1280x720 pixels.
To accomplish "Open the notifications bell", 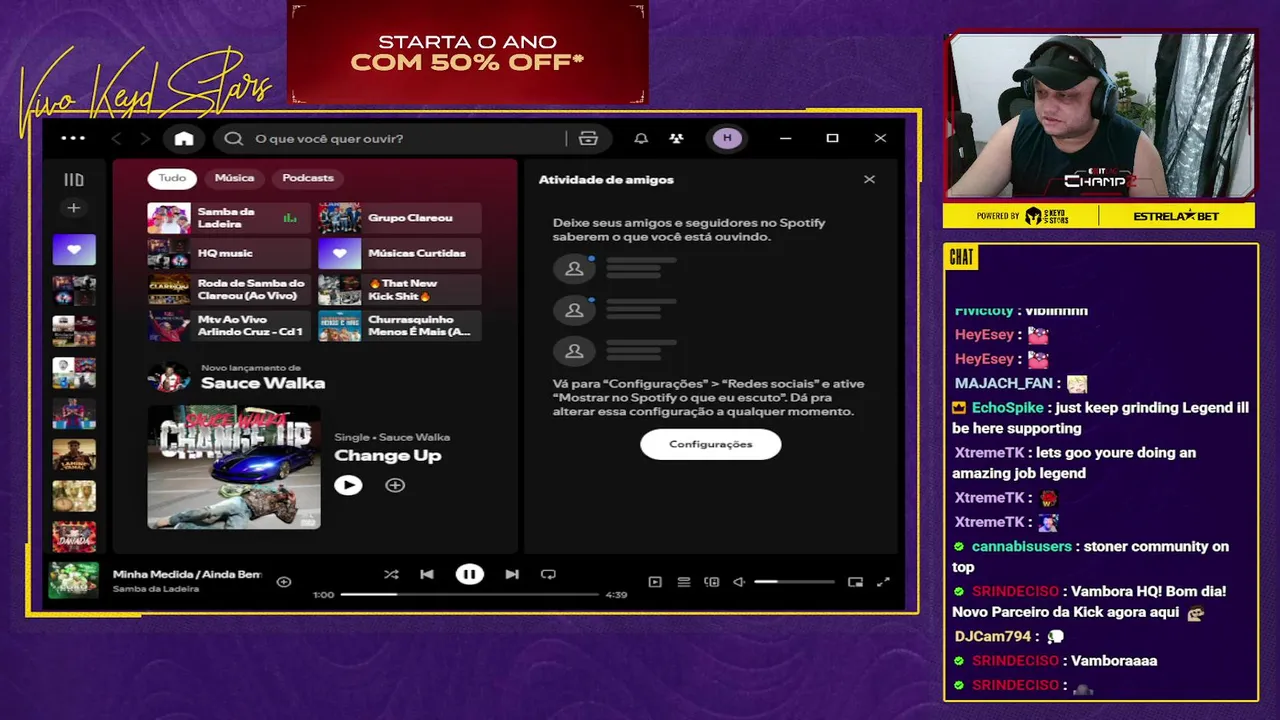I will (x=641, y=138).
